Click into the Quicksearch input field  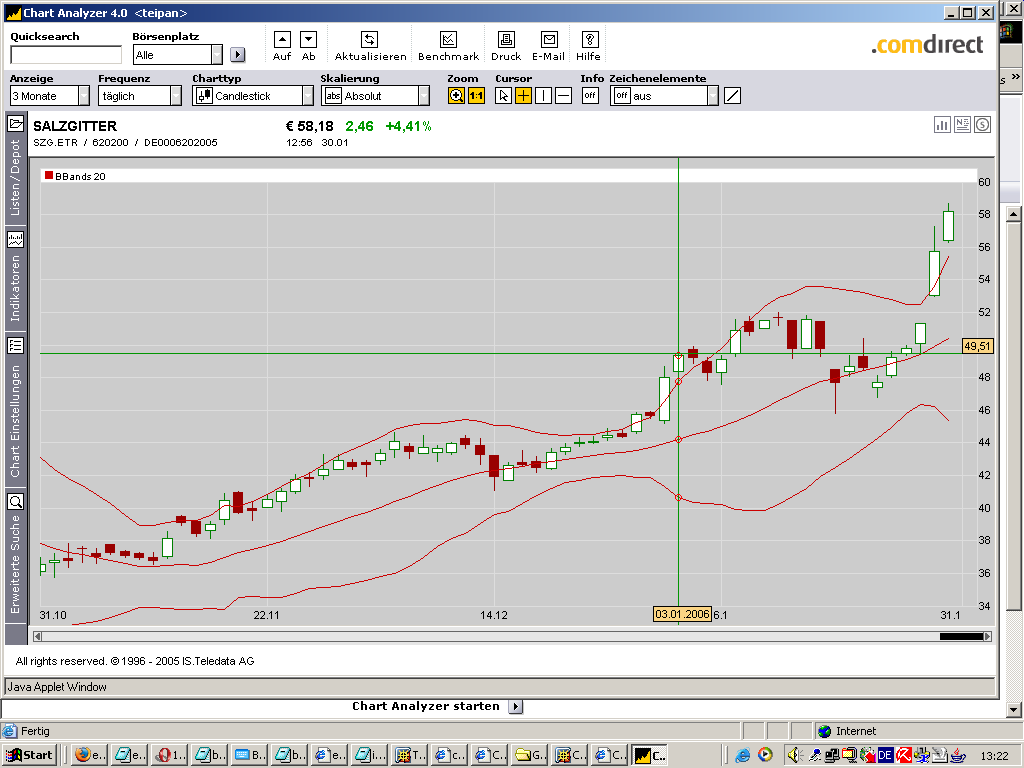click(x=65, y=55)
